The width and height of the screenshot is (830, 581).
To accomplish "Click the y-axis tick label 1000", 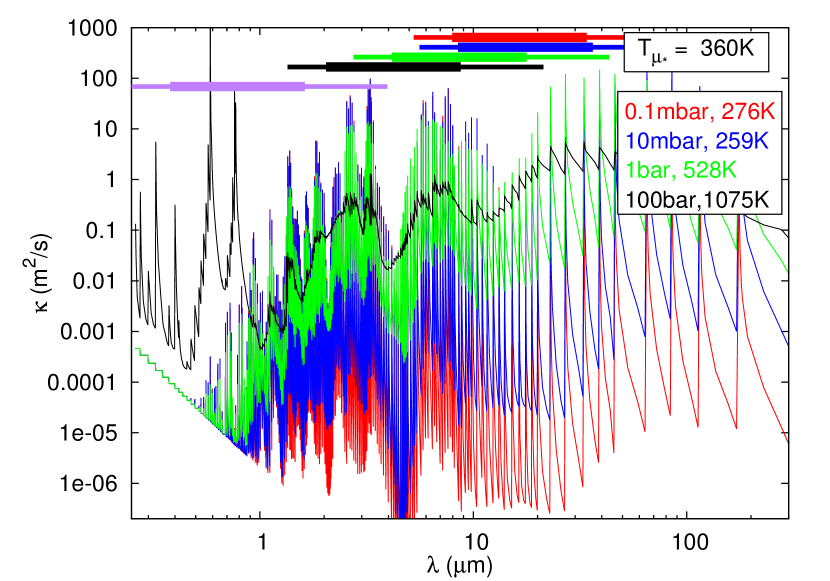I will (x=92, y=28).
